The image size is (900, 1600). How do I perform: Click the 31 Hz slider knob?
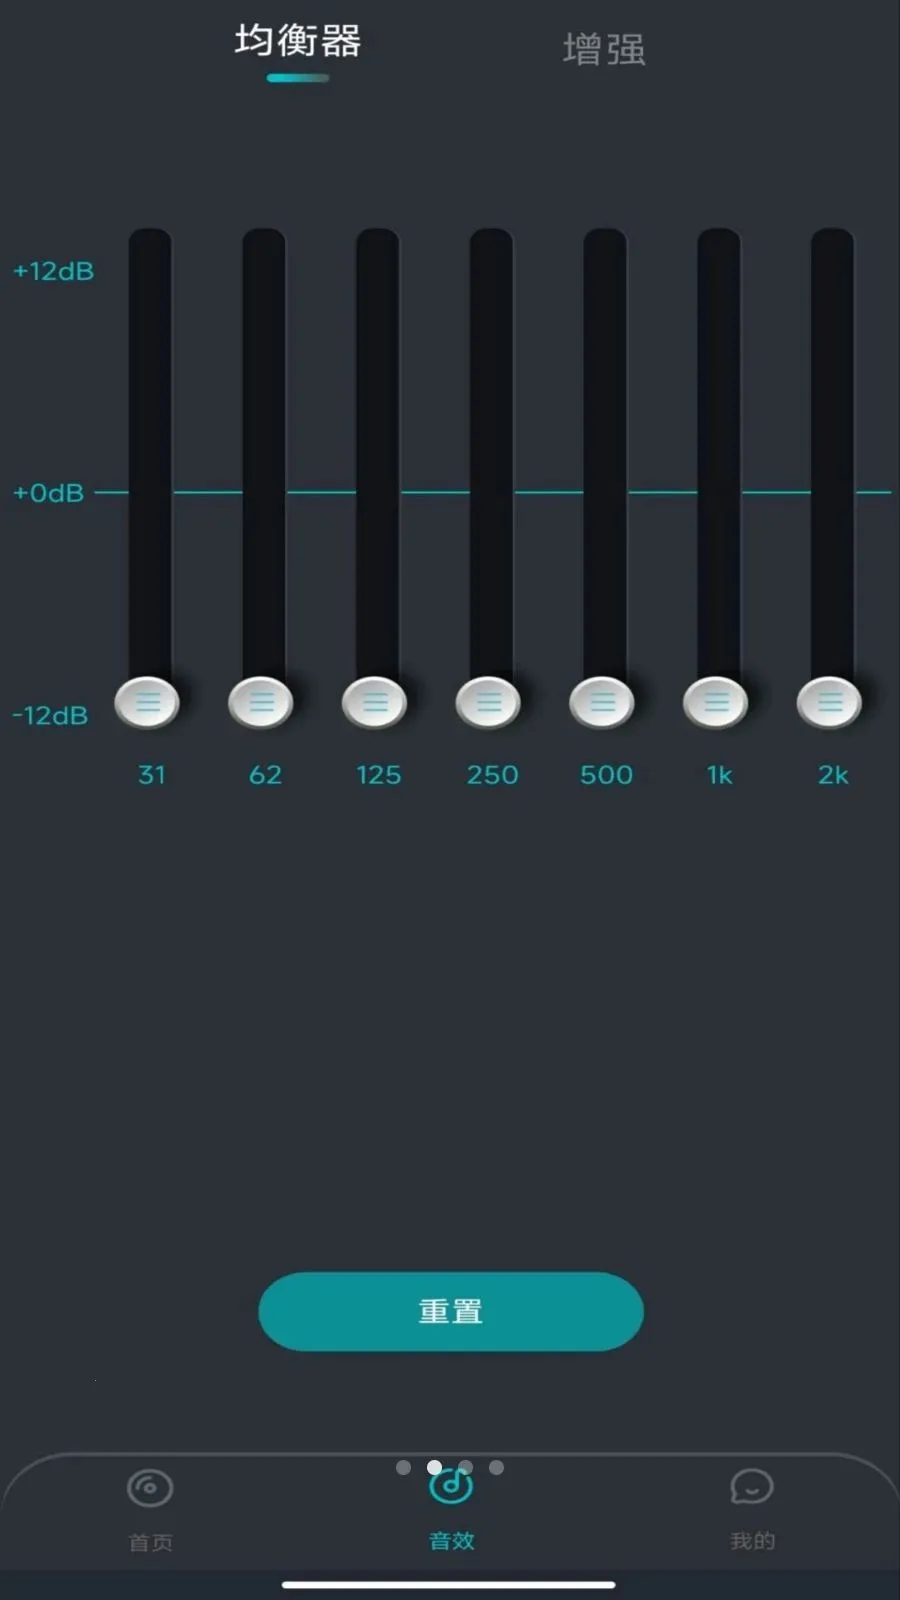pos(147,702)
